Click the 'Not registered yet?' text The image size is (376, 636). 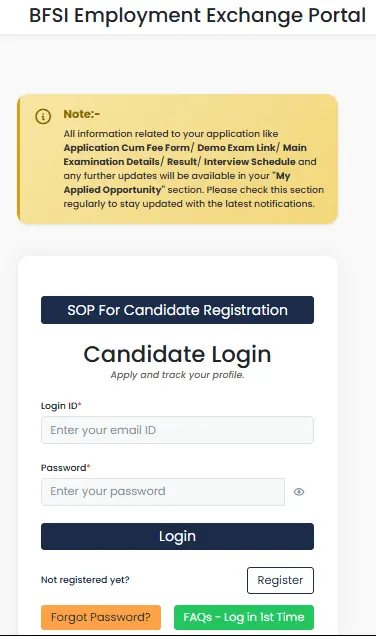(x=85, y=580)
